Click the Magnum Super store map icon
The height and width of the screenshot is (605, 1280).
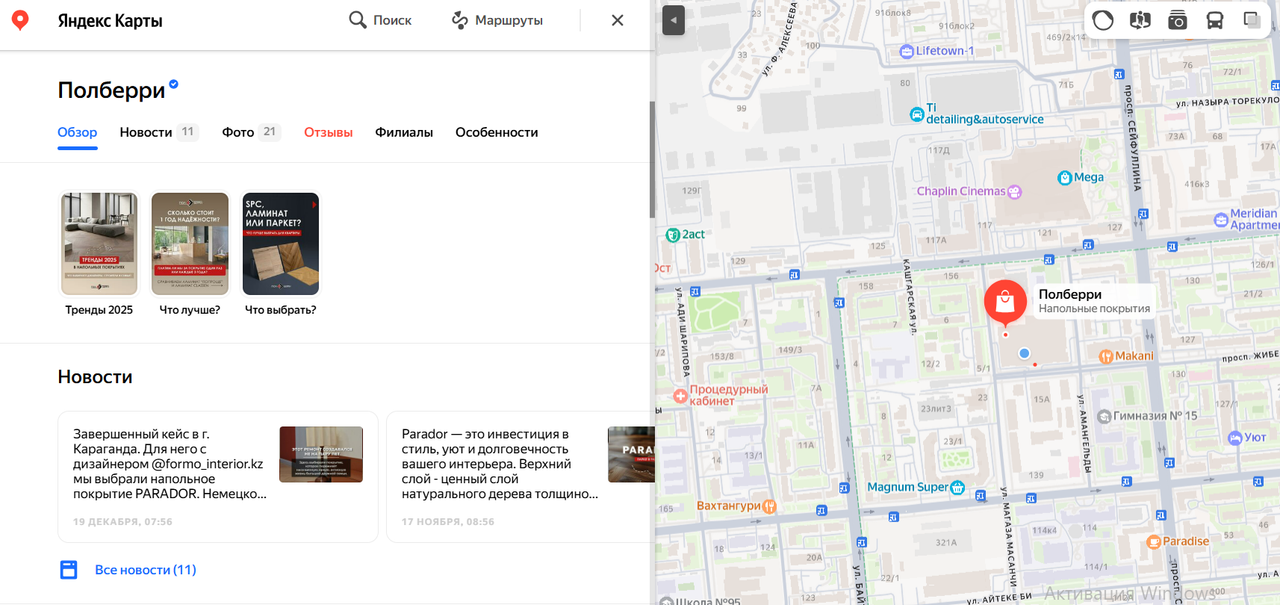pyautogui.click(x=957, y=488)
